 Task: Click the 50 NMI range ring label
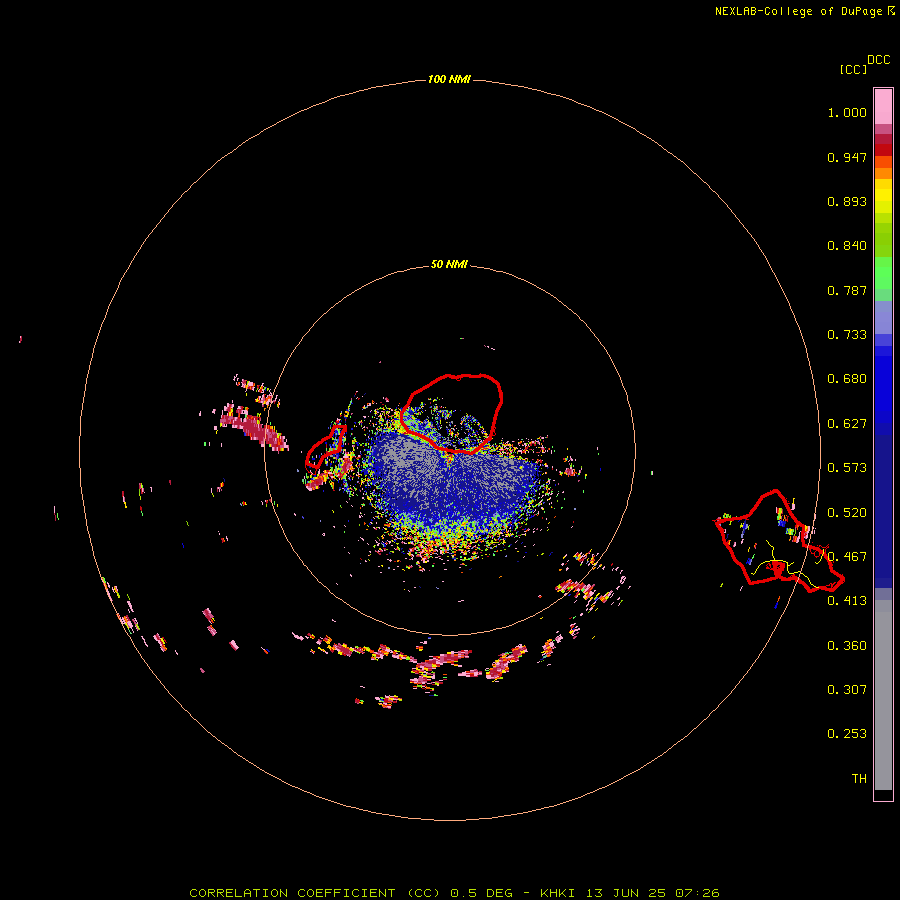[x=449, y=265]
